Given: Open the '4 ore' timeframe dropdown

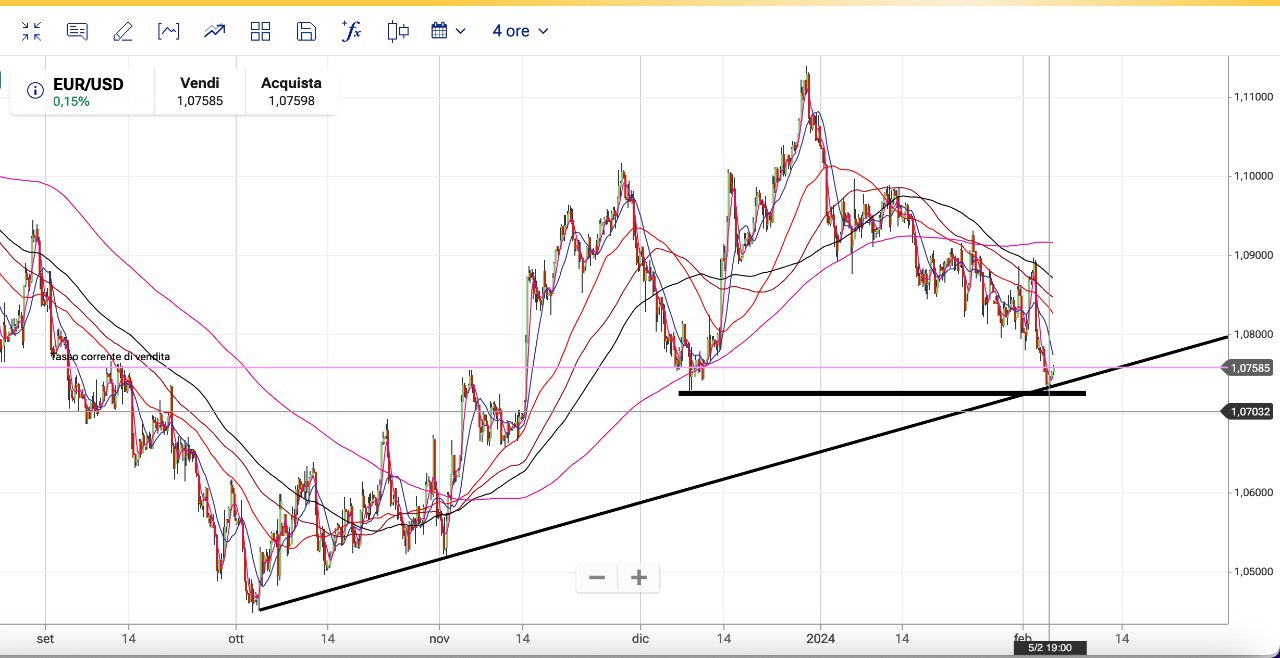Looking at the screenshot, I should coord(520,31).
